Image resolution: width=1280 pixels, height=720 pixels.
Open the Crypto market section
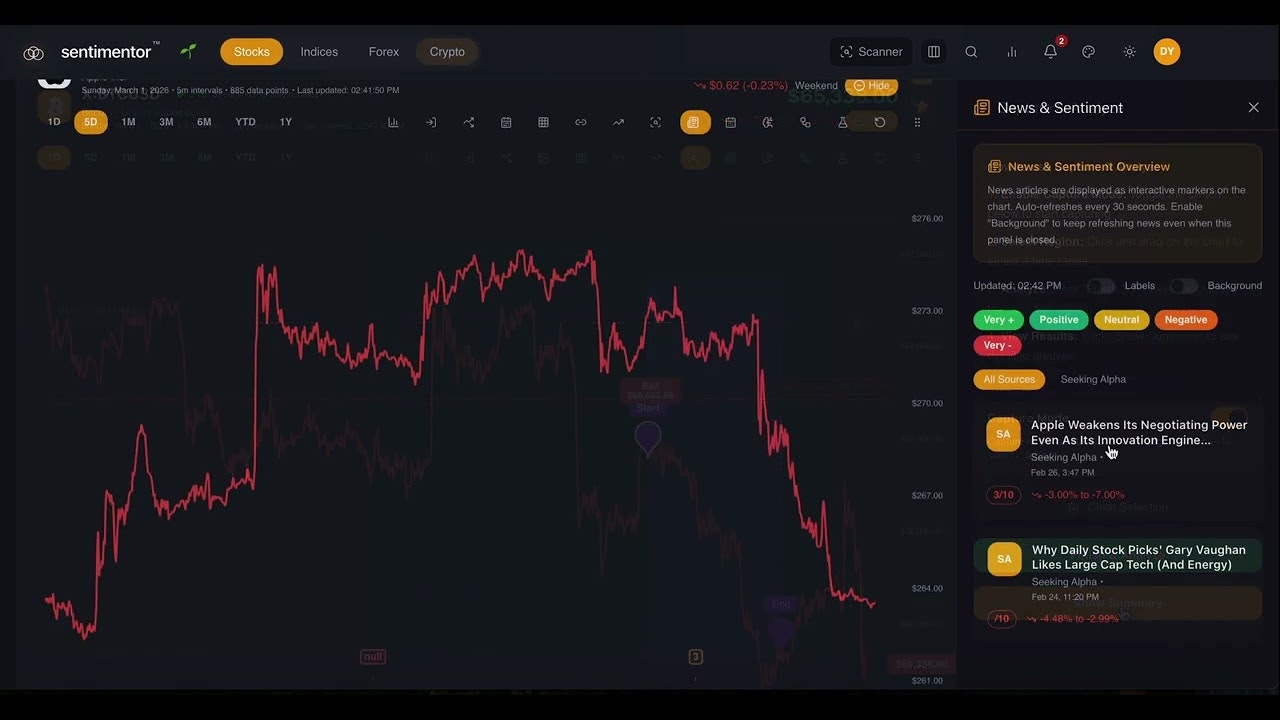447,51
